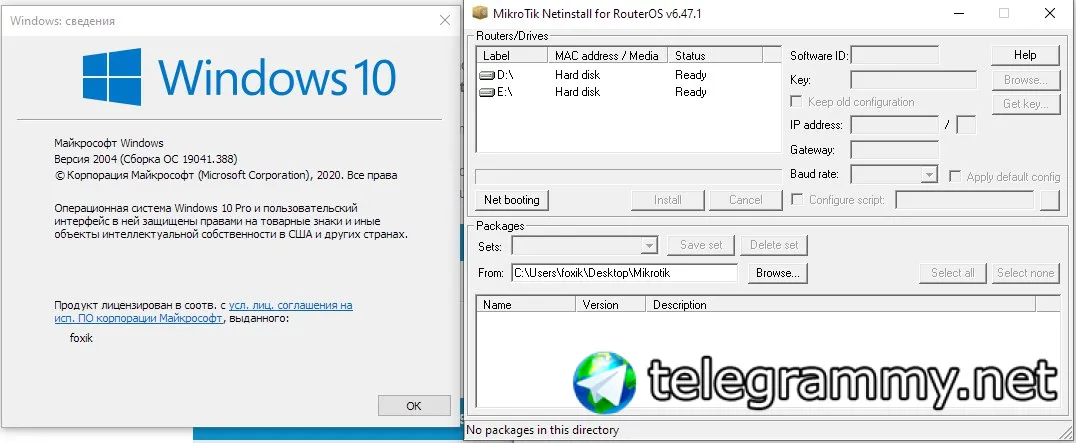
Task: Click the Configure script path field
Action: tap(965, 200)
